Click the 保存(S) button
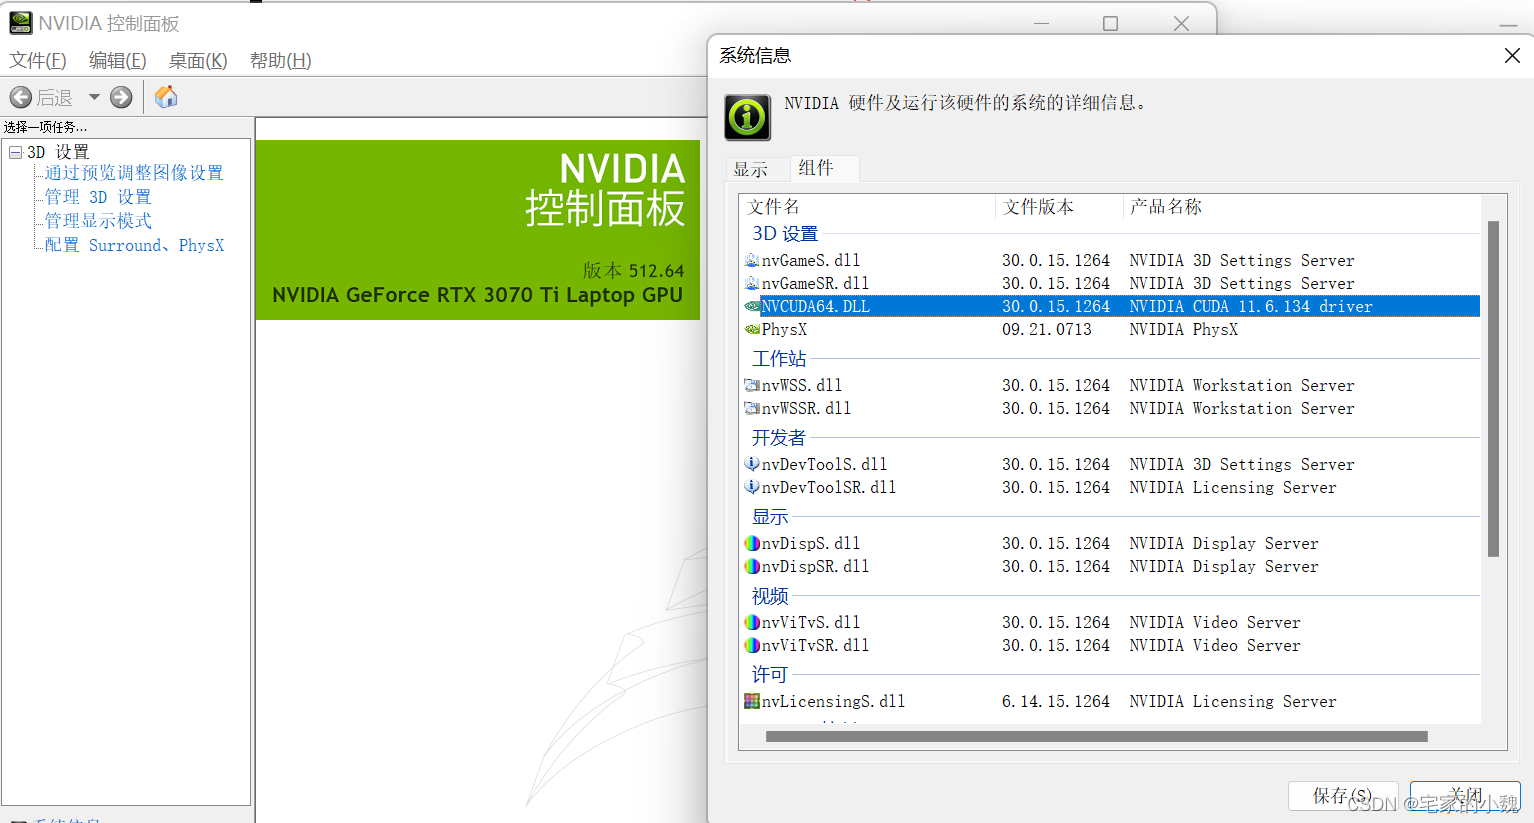This screenshot has width=1534, height=823. 1343,796
